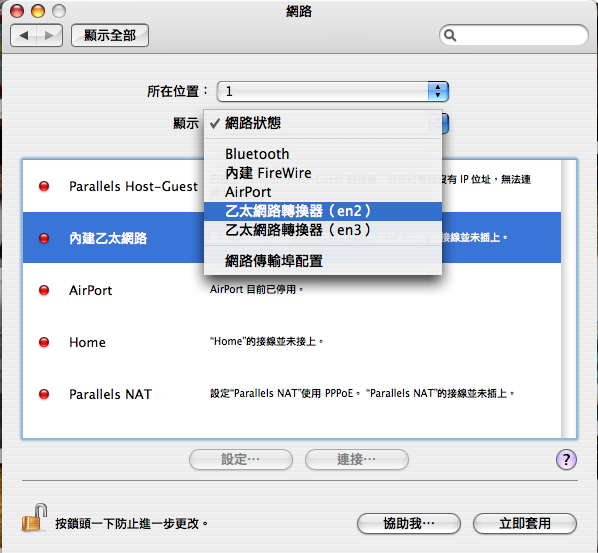
Task: Click the 立即套用 button
Action: [x=525, y=523]
